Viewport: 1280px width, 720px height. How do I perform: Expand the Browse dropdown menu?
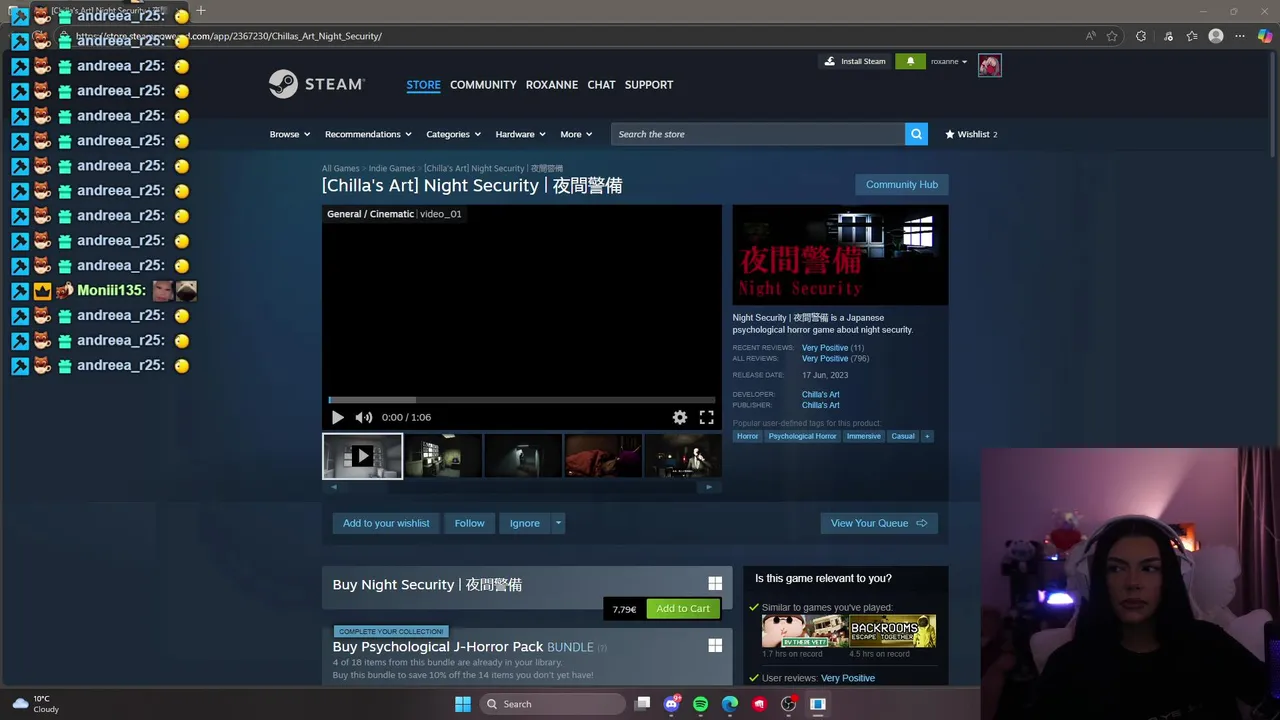289,134
